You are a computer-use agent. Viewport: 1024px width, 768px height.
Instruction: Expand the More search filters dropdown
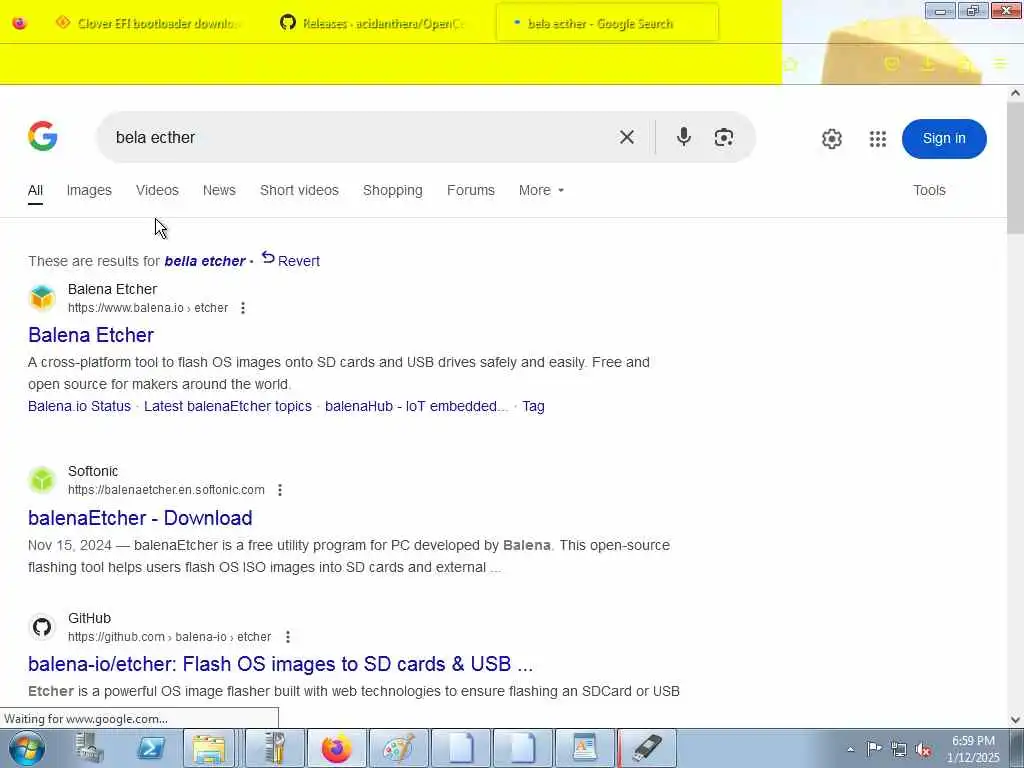pos(541,190)
